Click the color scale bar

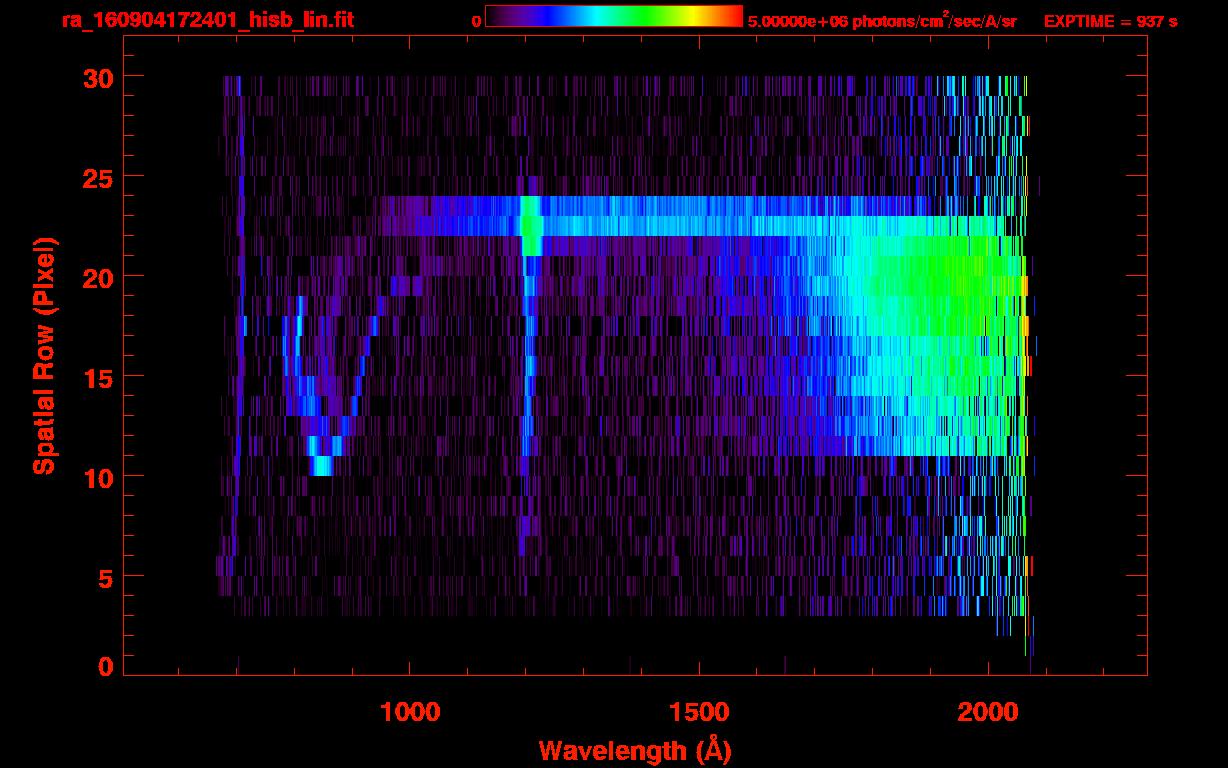click(x=614, y=16)
